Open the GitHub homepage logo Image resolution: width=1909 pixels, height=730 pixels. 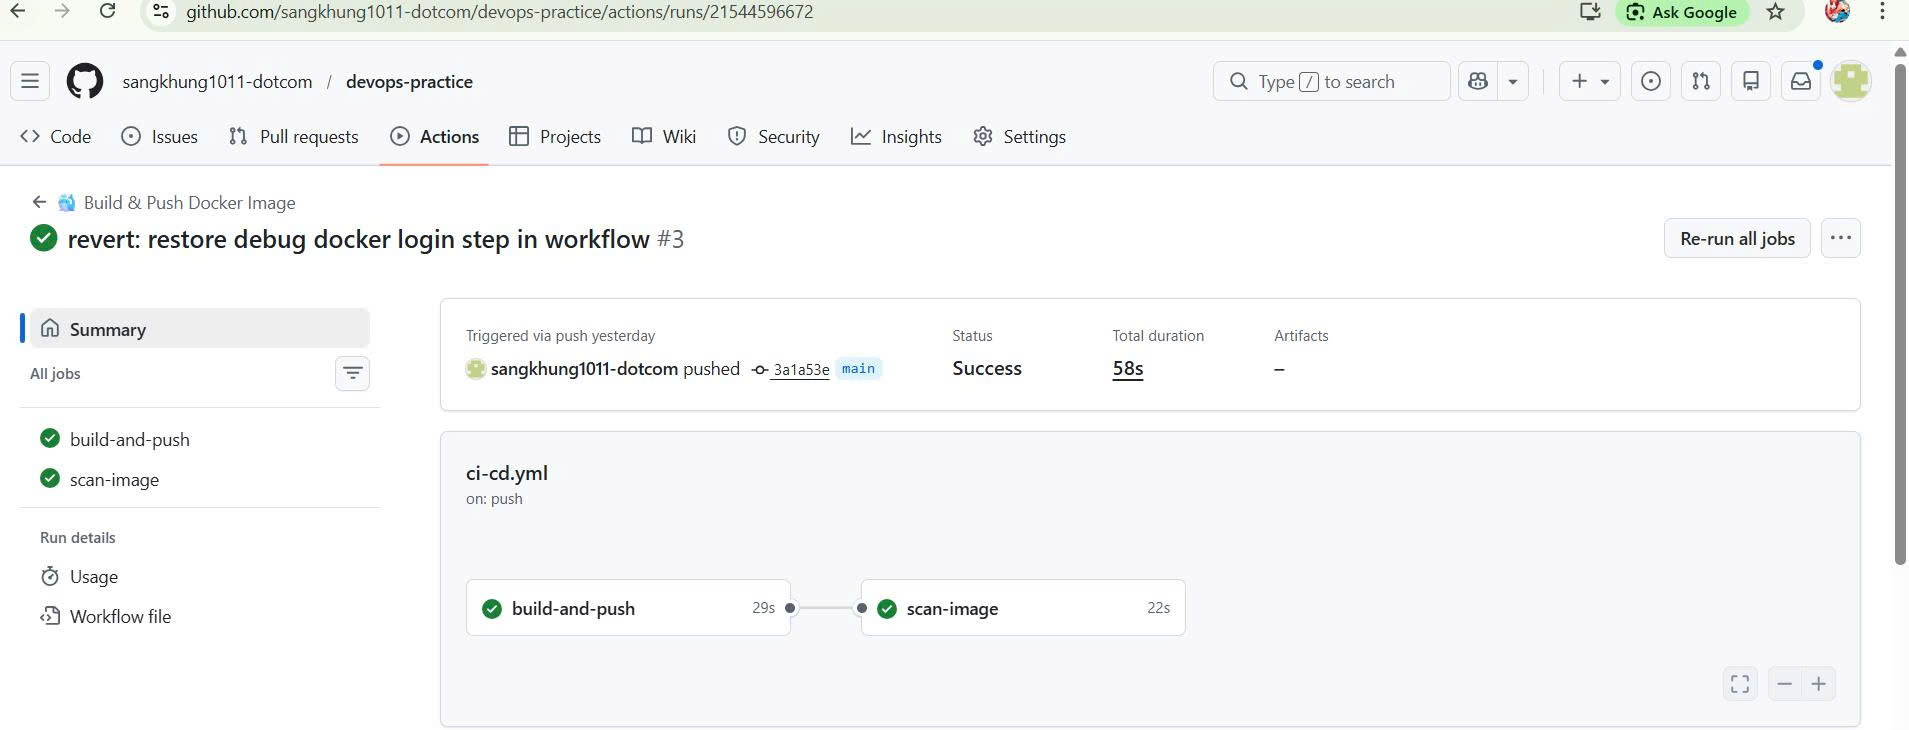85,81
